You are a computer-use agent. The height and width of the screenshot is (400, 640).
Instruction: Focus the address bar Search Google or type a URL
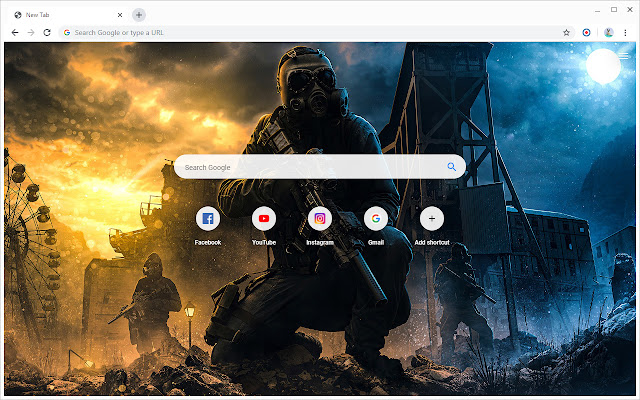317,33
